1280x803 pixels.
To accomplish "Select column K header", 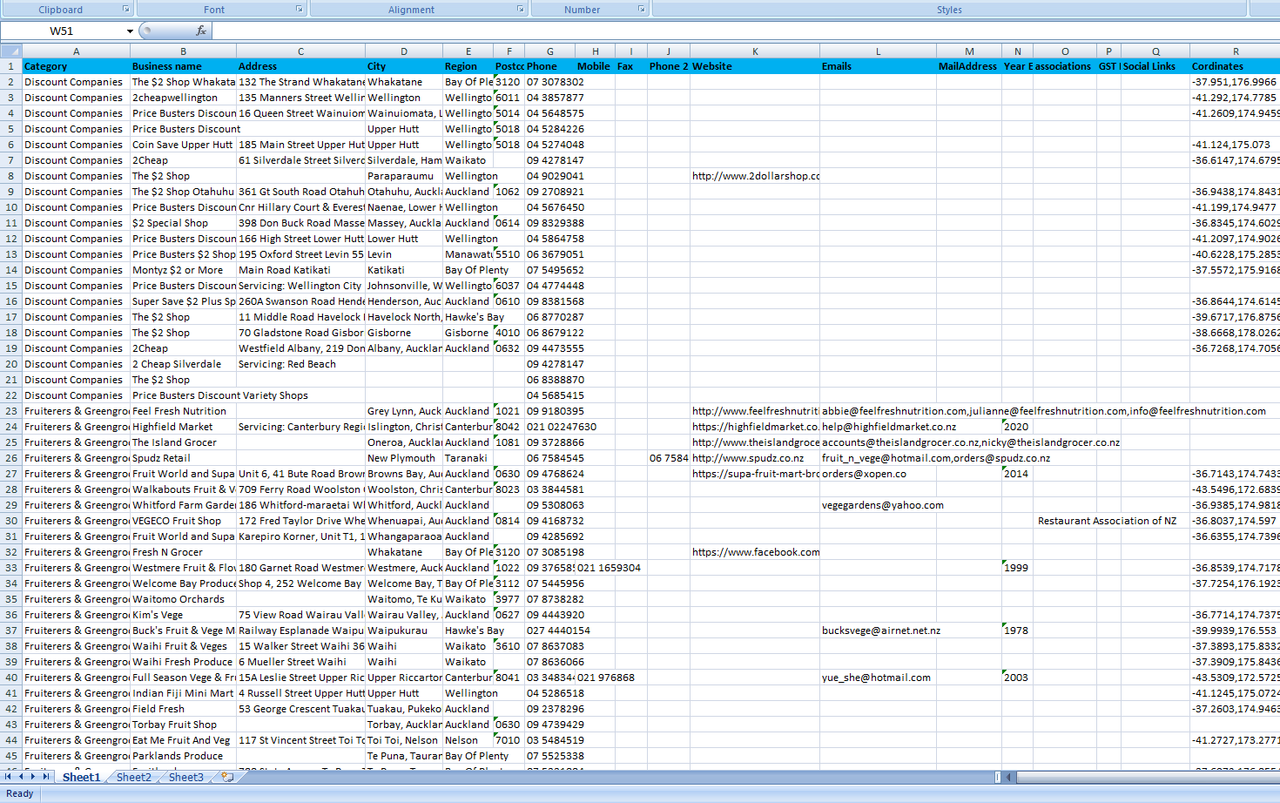I will (755, 51).
